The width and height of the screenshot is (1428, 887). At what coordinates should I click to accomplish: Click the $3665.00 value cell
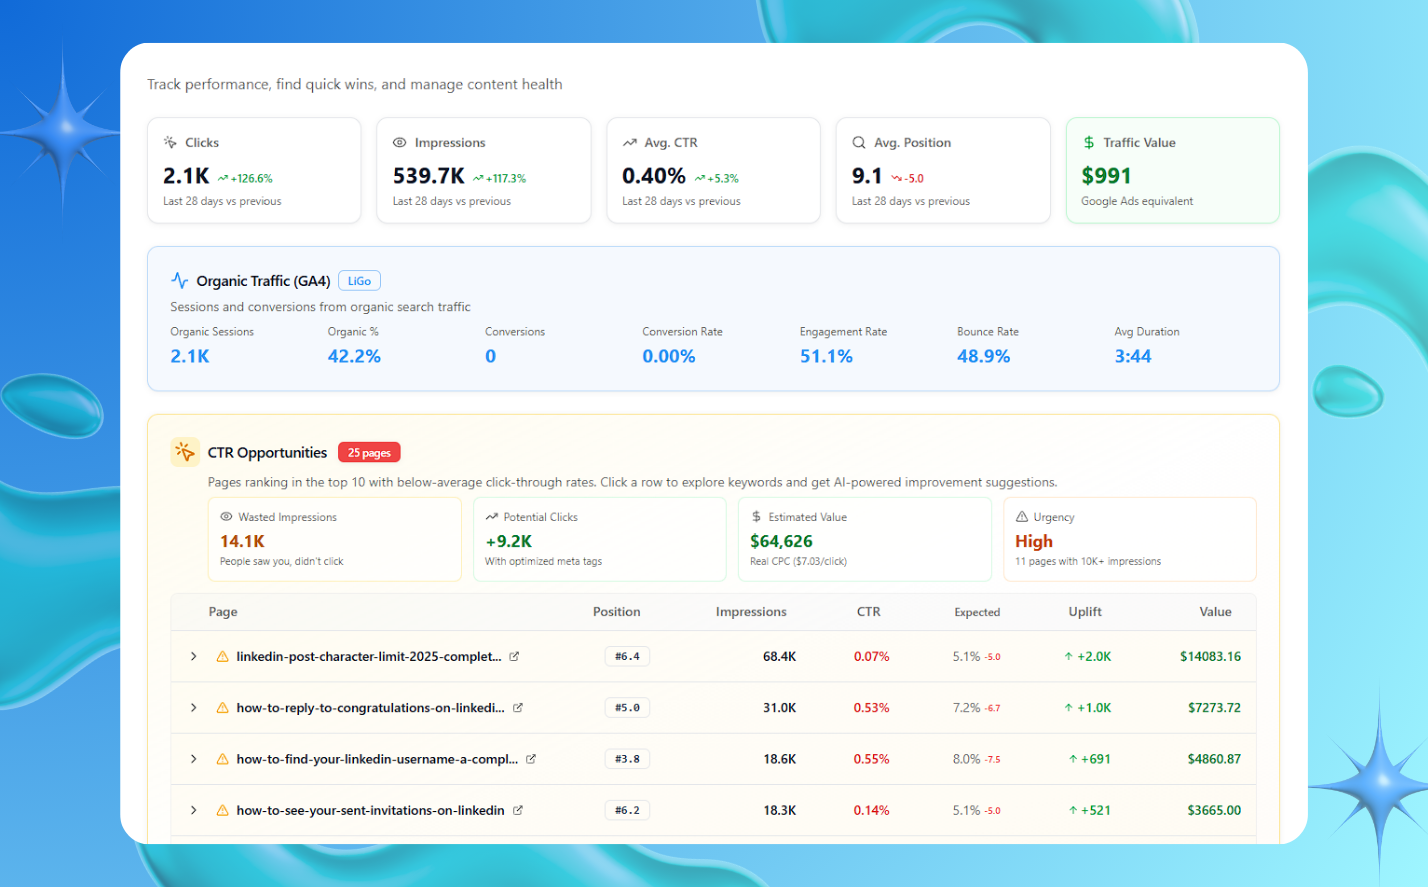point(1214,811)
